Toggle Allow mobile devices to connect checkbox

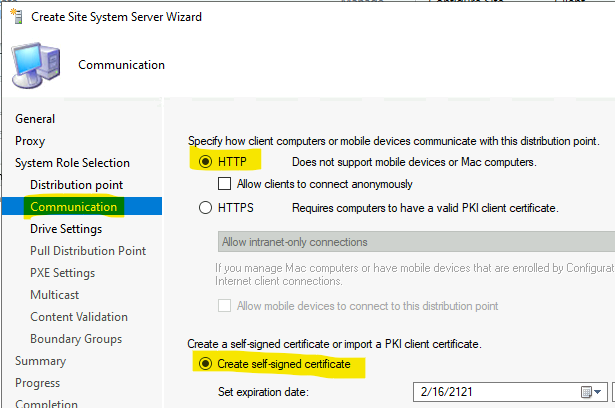[x=224, y=306]
